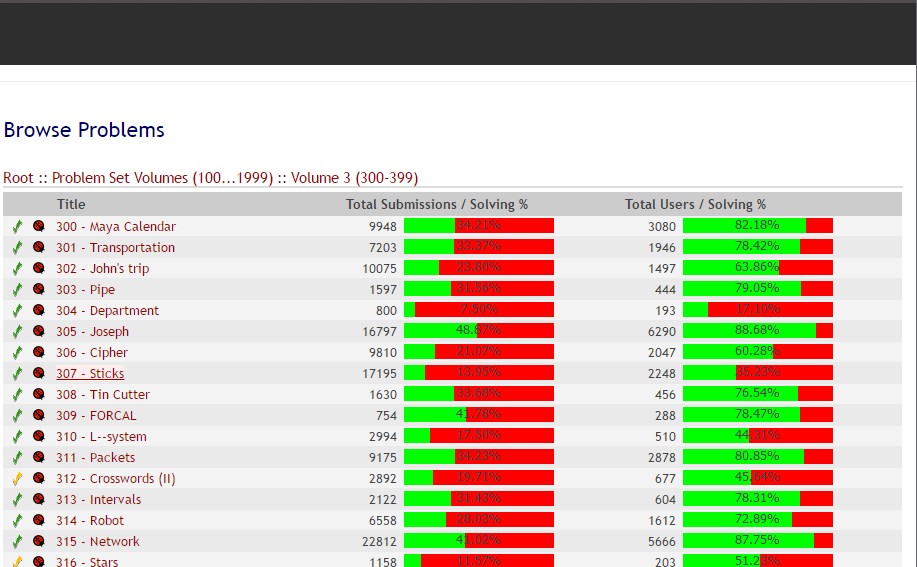The height and width of the screenshot is (567, 917).
Task: Click the red ball icon beside 315 - Network
Action: [x=39, y=541]
